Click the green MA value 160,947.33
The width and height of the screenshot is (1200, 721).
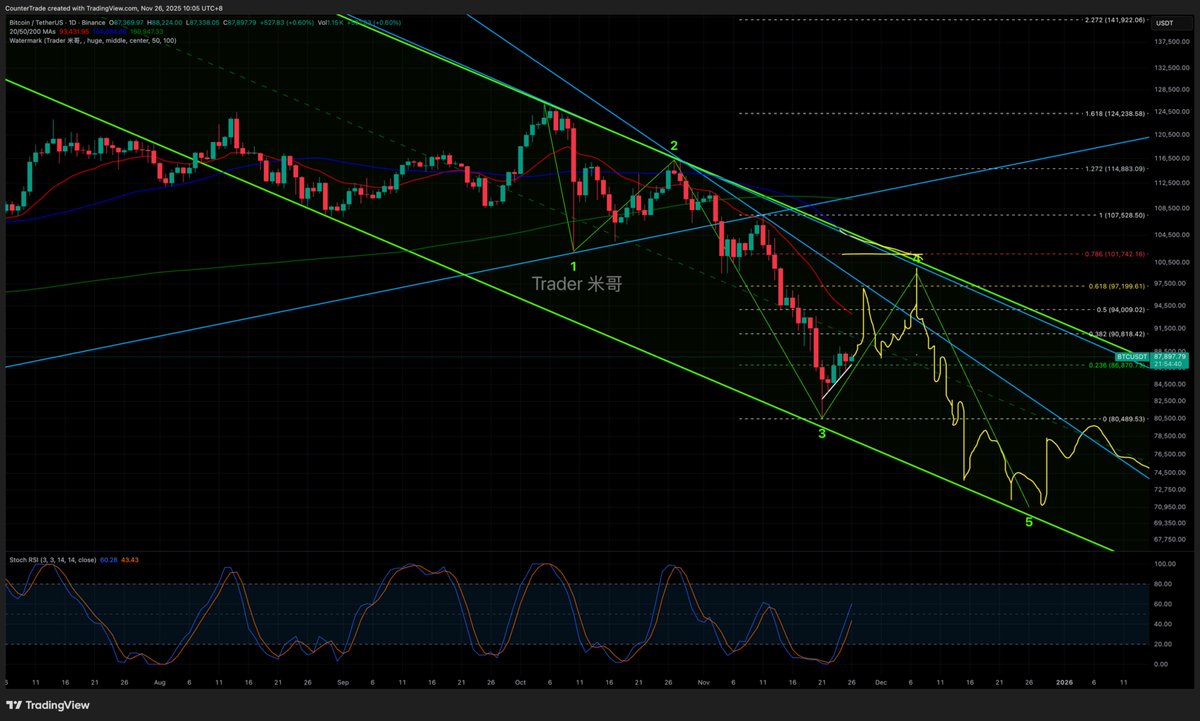pos(146,32)
